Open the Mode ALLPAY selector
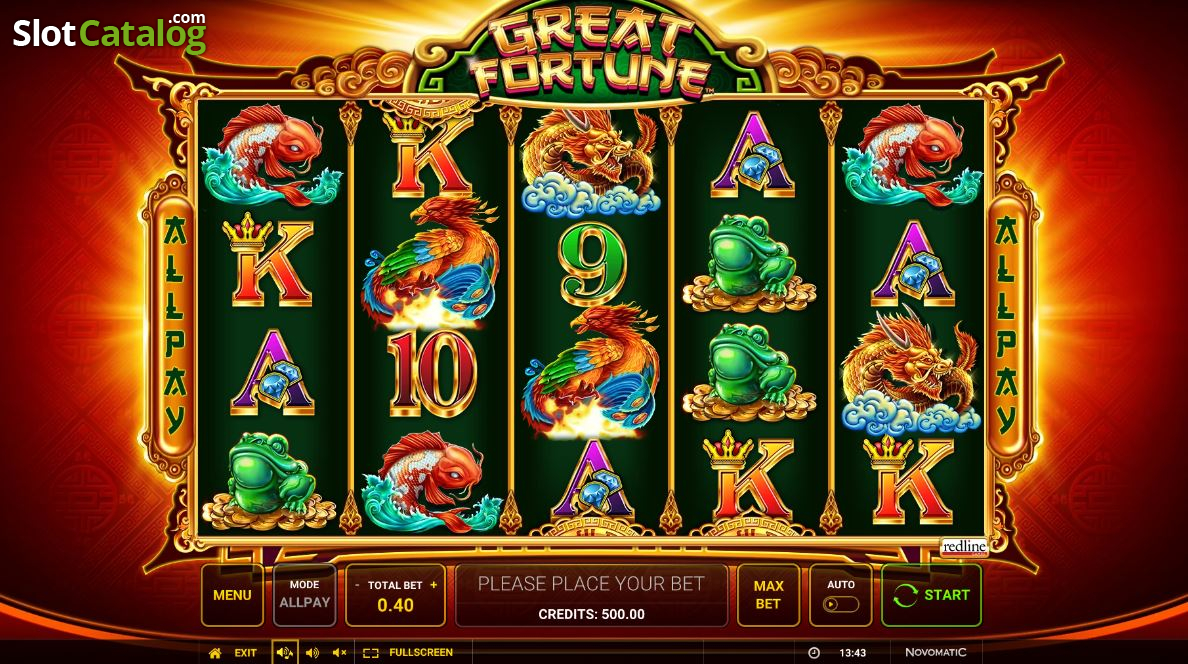The height and width of the screenshot is (664, 1188). (305, 595)
